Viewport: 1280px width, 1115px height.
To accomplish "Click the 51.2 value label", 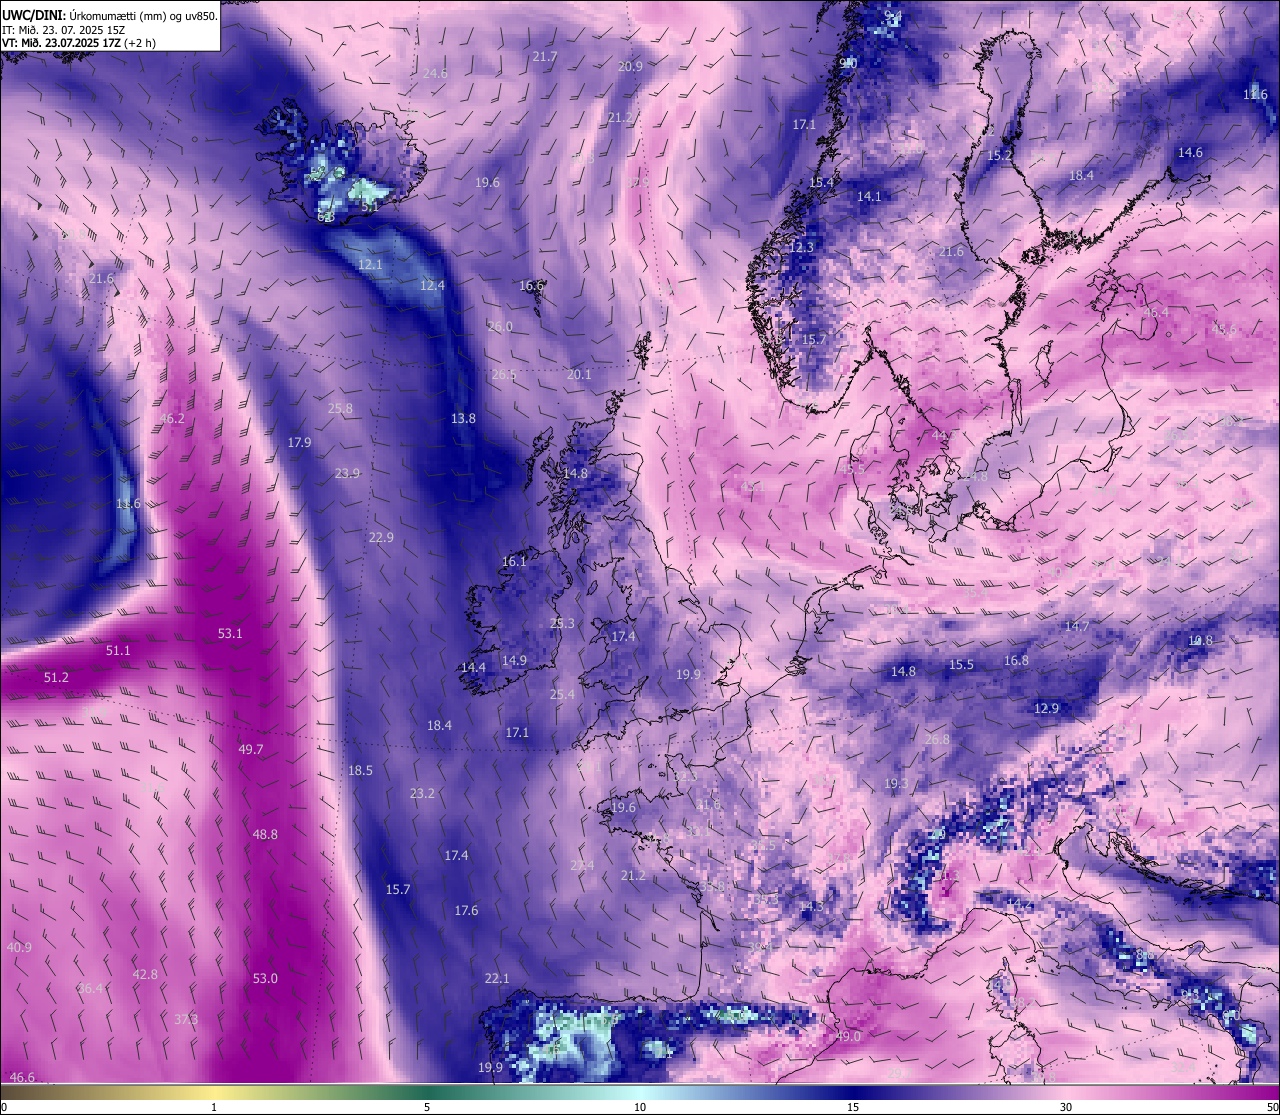I will pyautogui.click(x=56, y=677).
